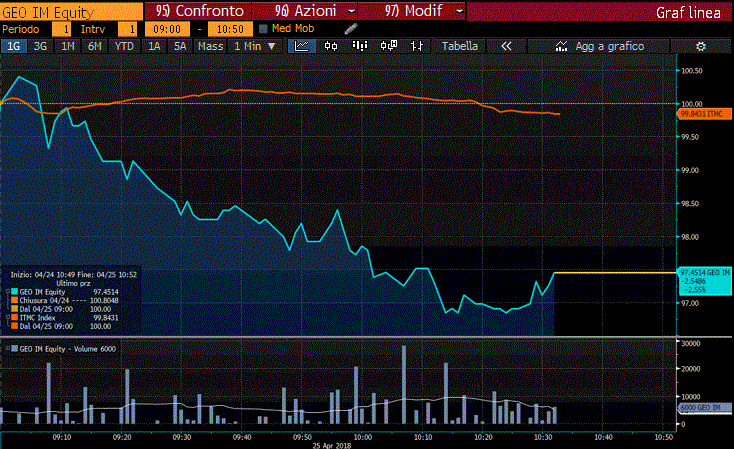Image resolution: width=734 pixels, height=449 pixels.
Task: Toggle the Med Mob checkbox
Action: (x=264, y=29)
